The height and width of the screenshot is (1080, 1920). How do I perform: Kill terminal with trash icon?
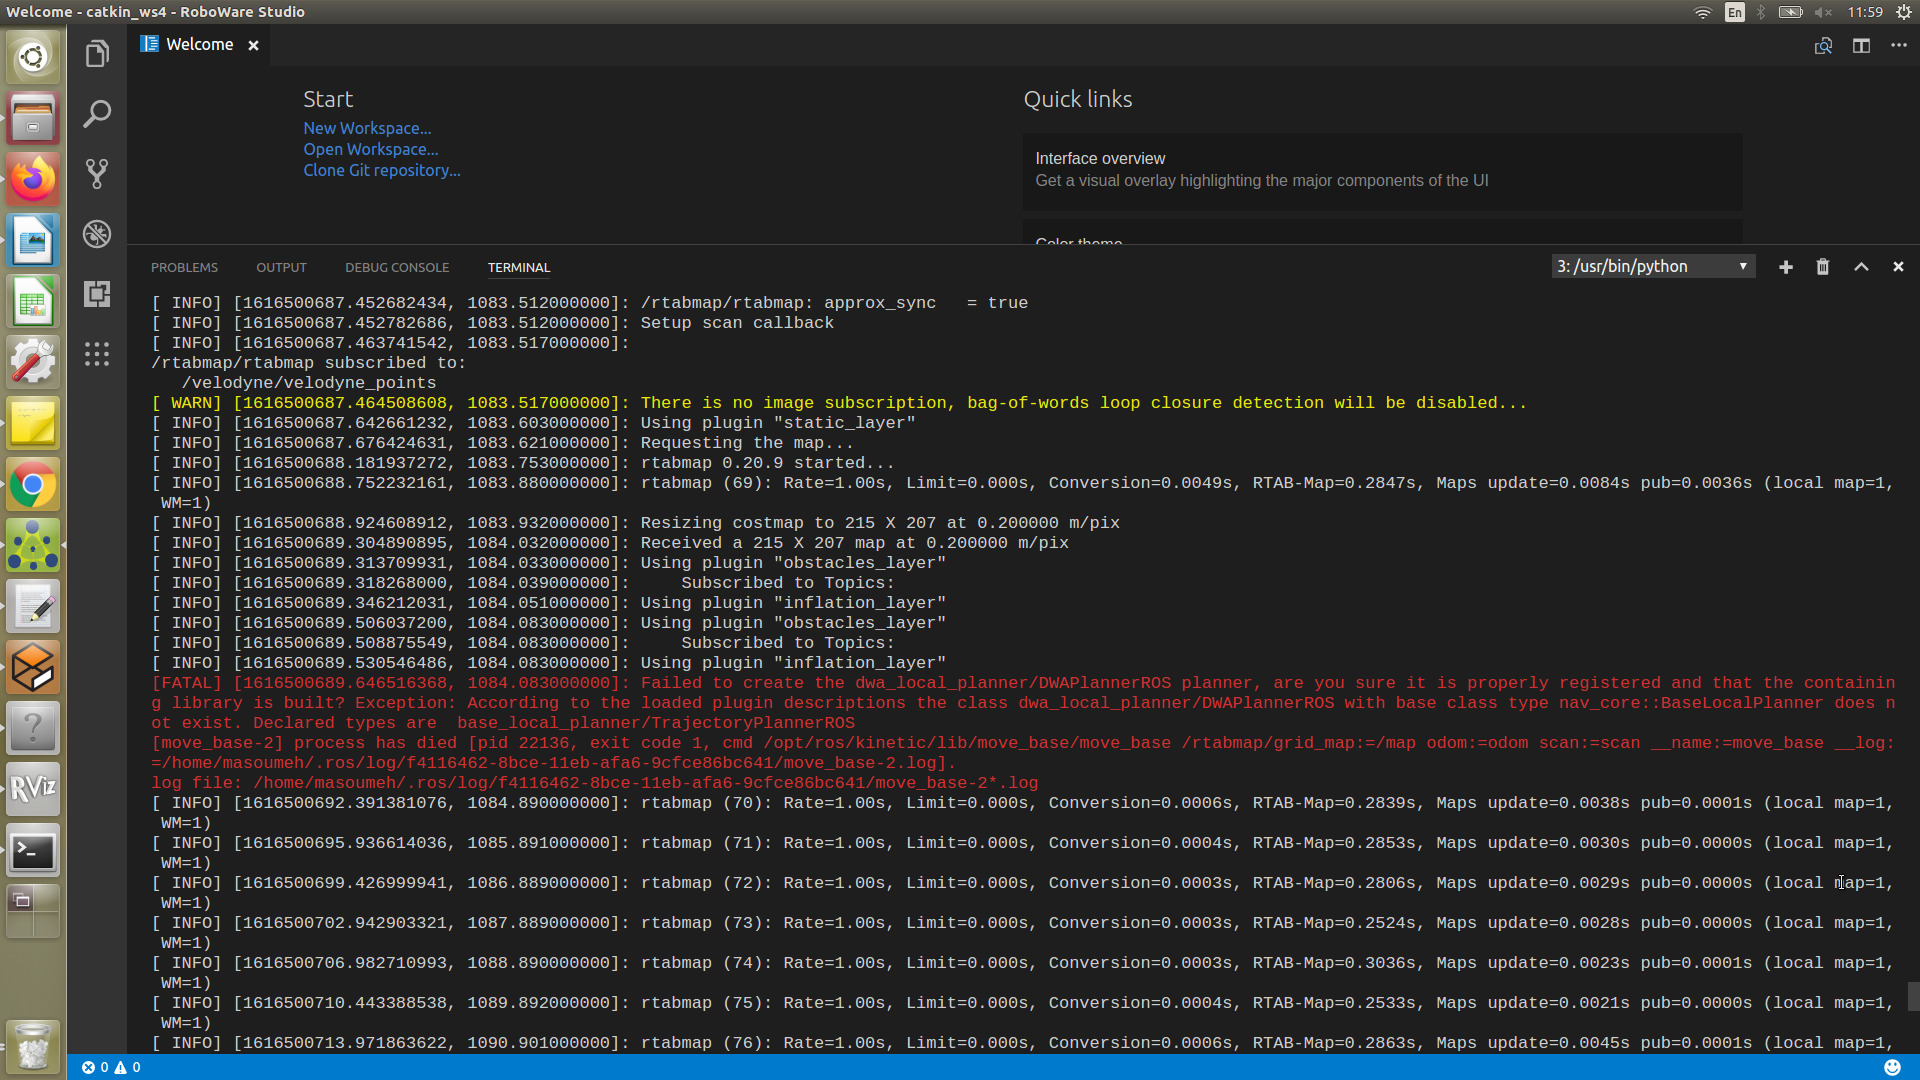tap(1823, 267)
